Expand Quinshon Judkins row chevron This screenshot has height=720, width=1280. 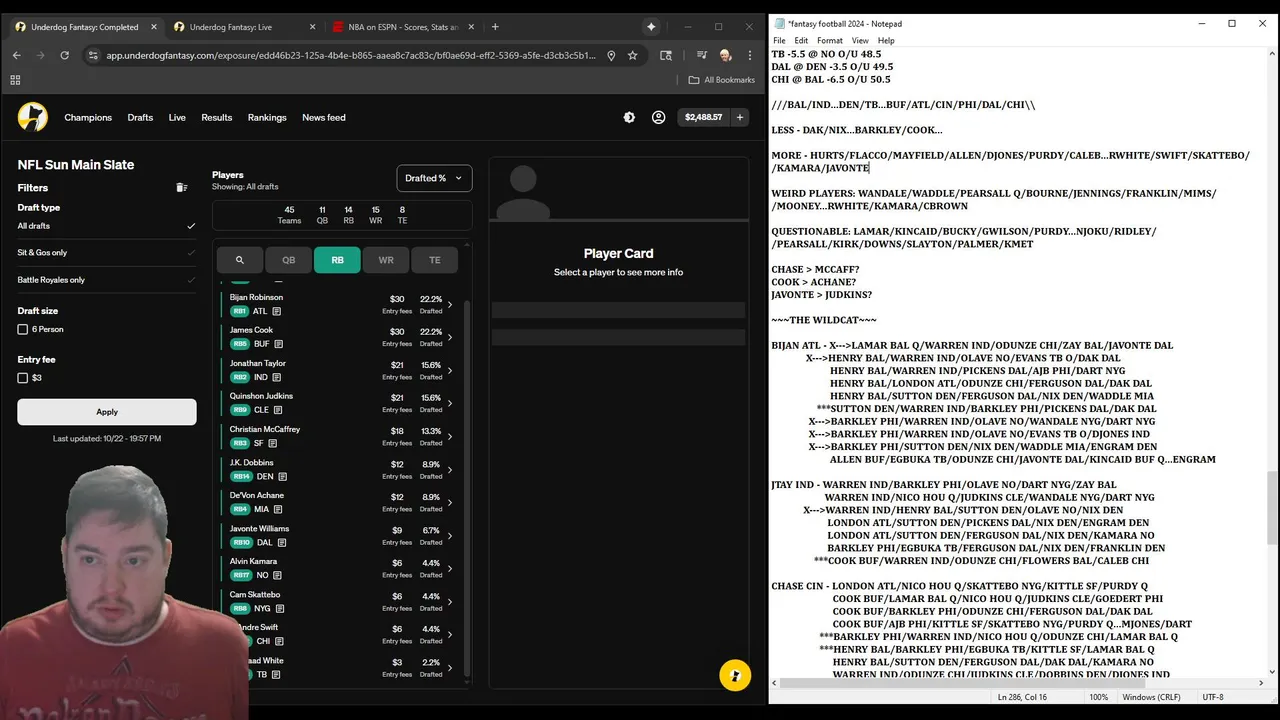pos(450,403)
